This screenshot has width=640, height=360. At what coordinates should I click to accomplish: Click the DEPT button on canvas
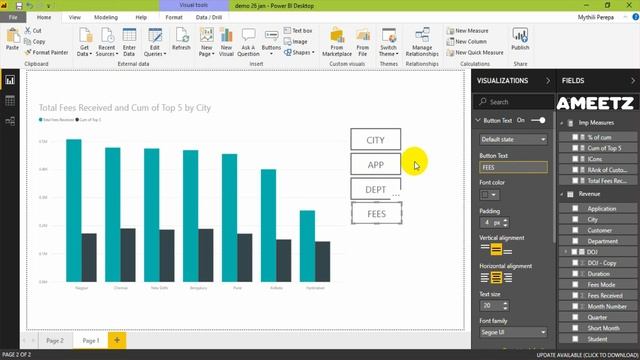tap(376, 189)
